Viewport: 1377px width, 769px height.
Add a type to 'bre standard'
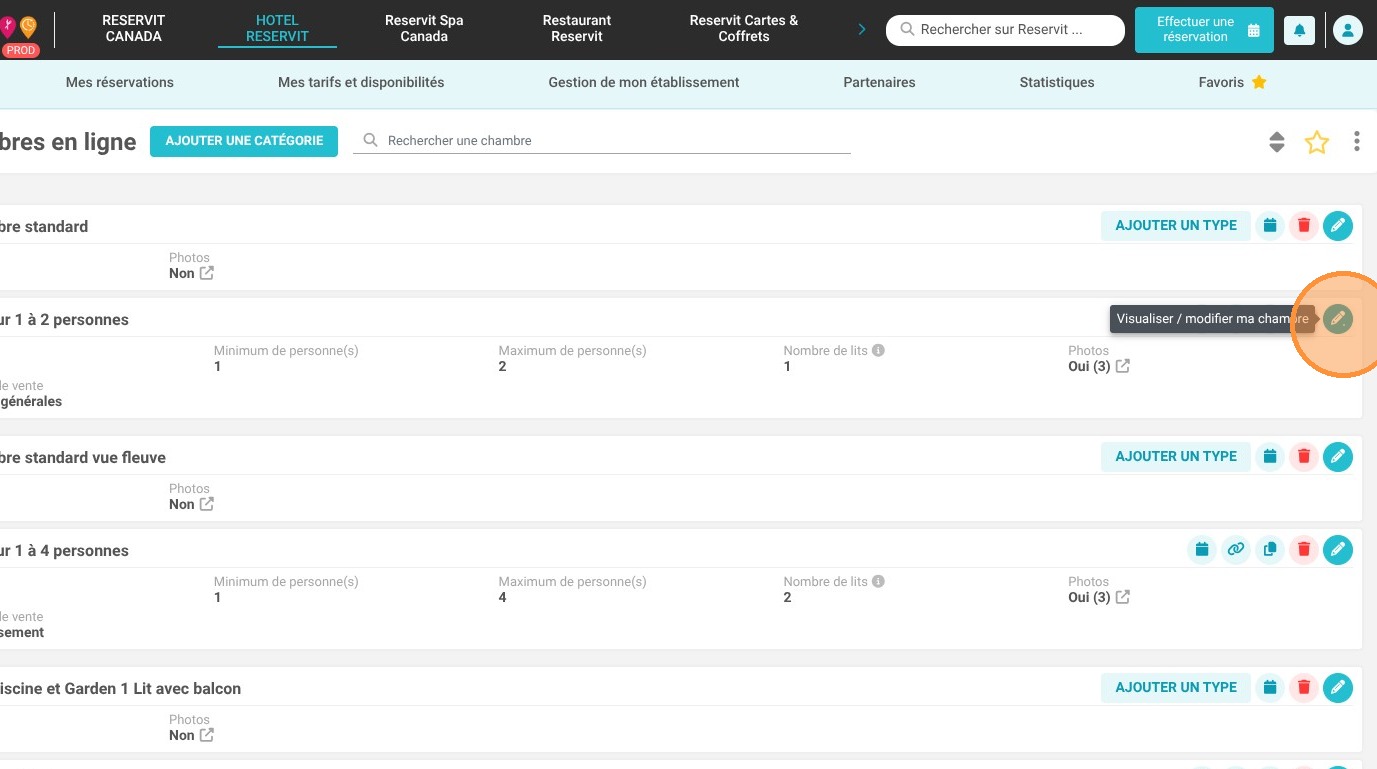click(x=1176, y=226)
